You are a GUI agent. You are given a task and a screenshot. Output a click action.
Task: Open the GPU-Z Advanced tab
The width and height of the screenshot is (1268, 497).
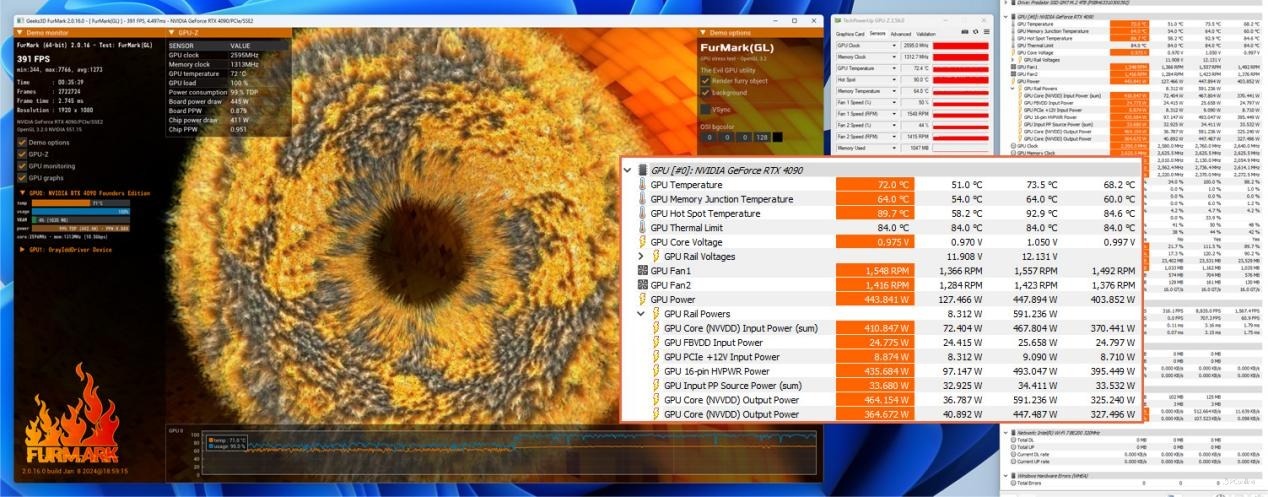[x=901, y=33]
